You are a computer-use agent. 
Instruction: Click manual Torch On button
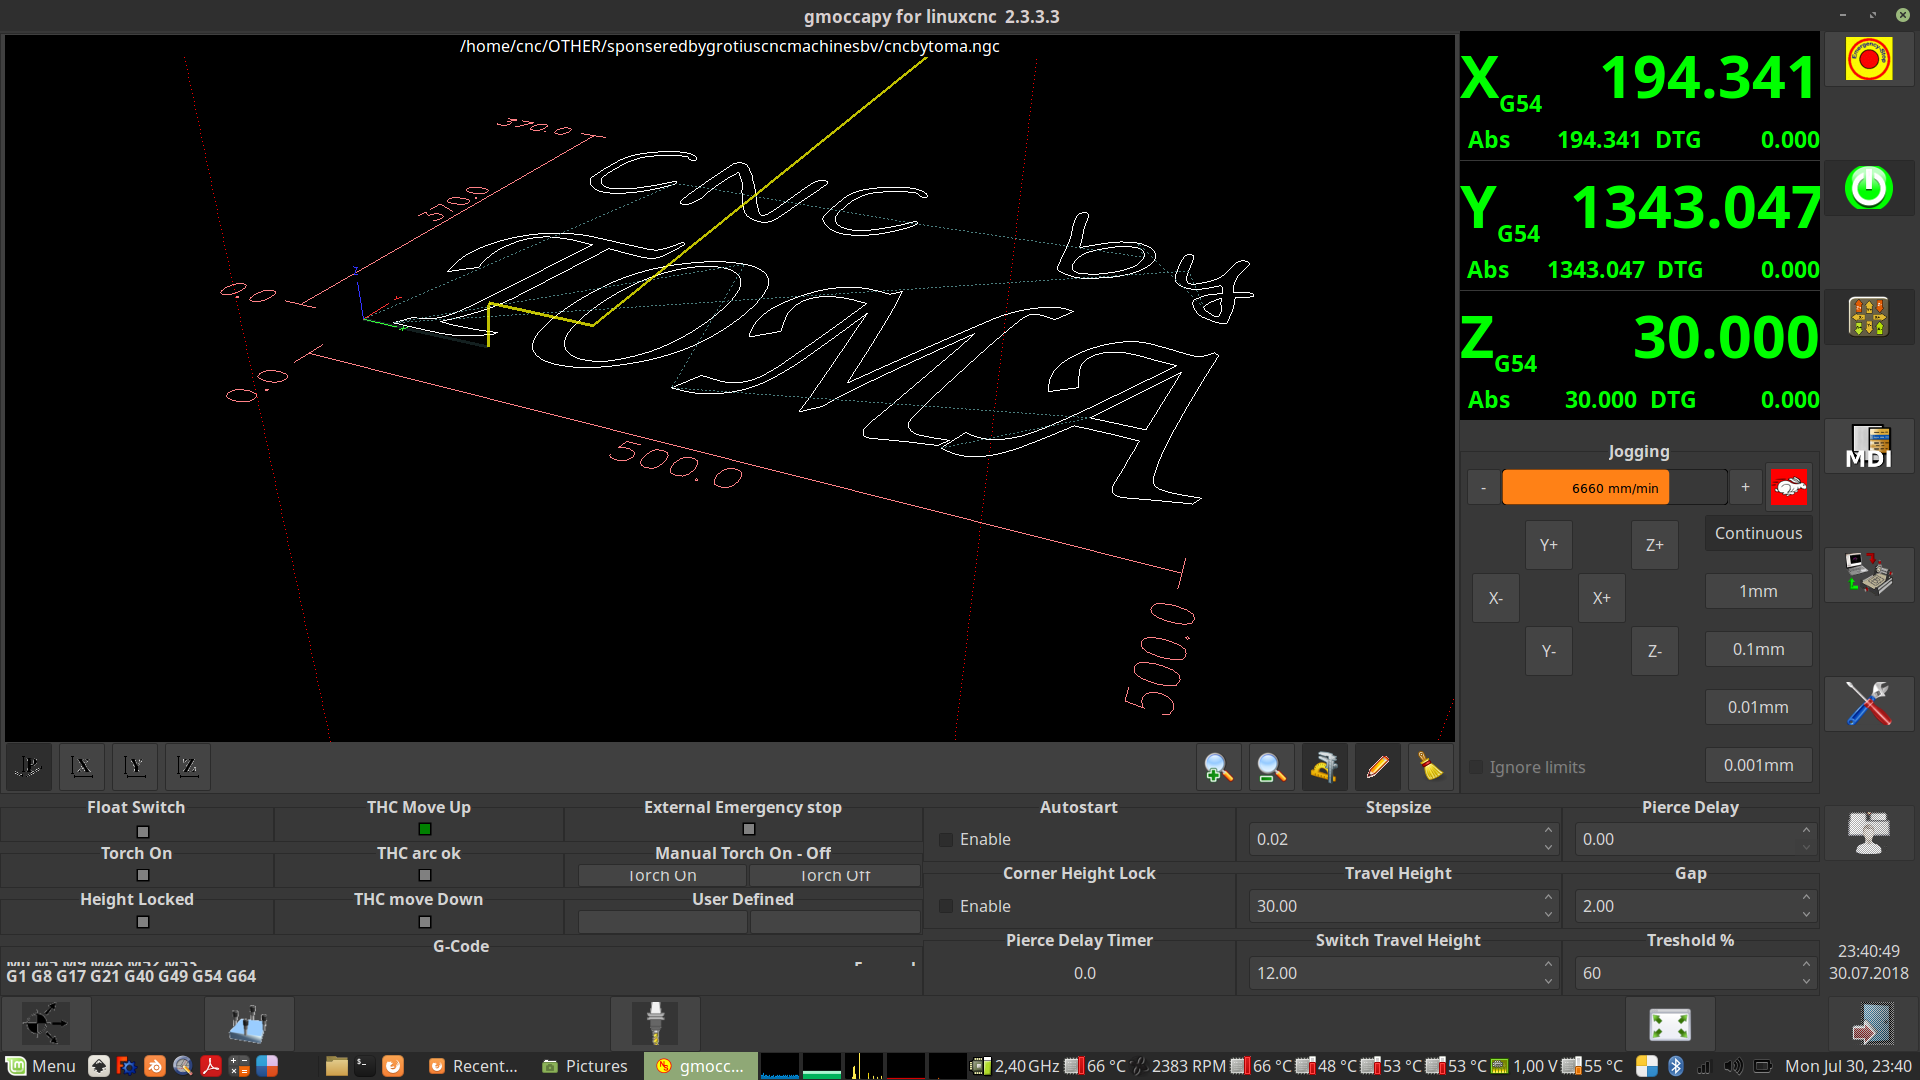662,876
